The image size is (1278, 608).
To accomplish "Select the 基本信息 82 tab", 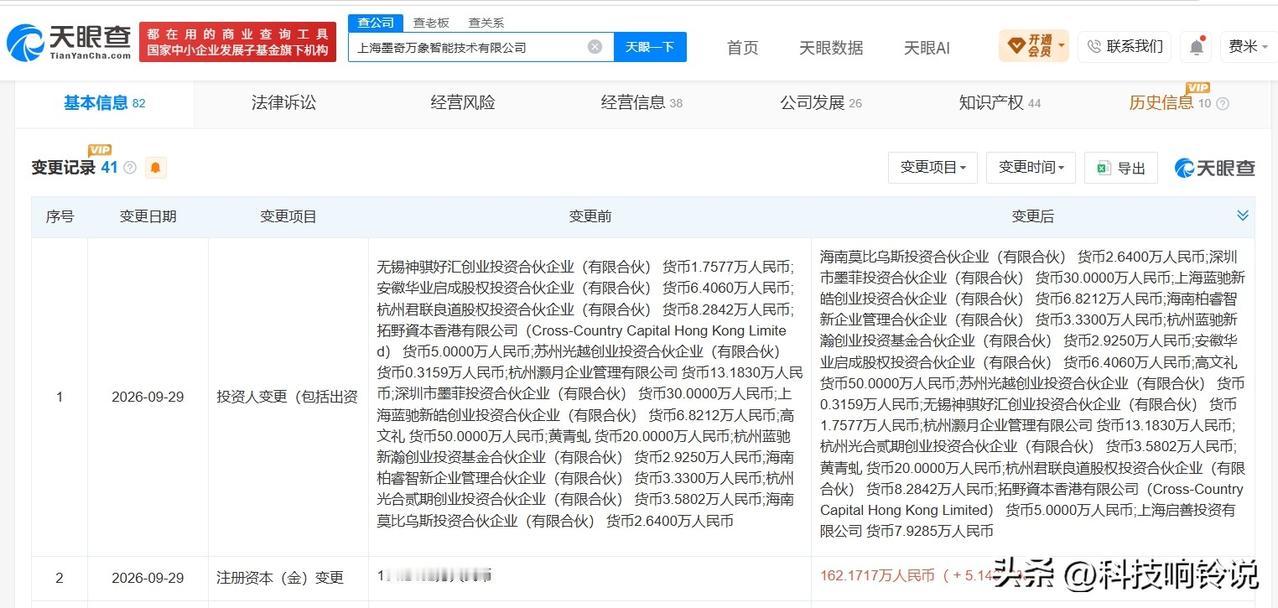I will click(x=104, y=102).
